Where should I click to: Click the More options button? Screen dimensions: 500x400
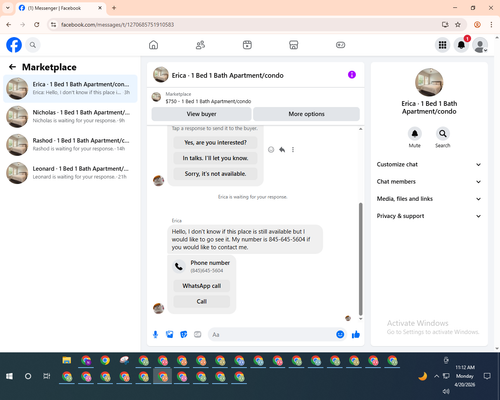[x=306, y=114]
